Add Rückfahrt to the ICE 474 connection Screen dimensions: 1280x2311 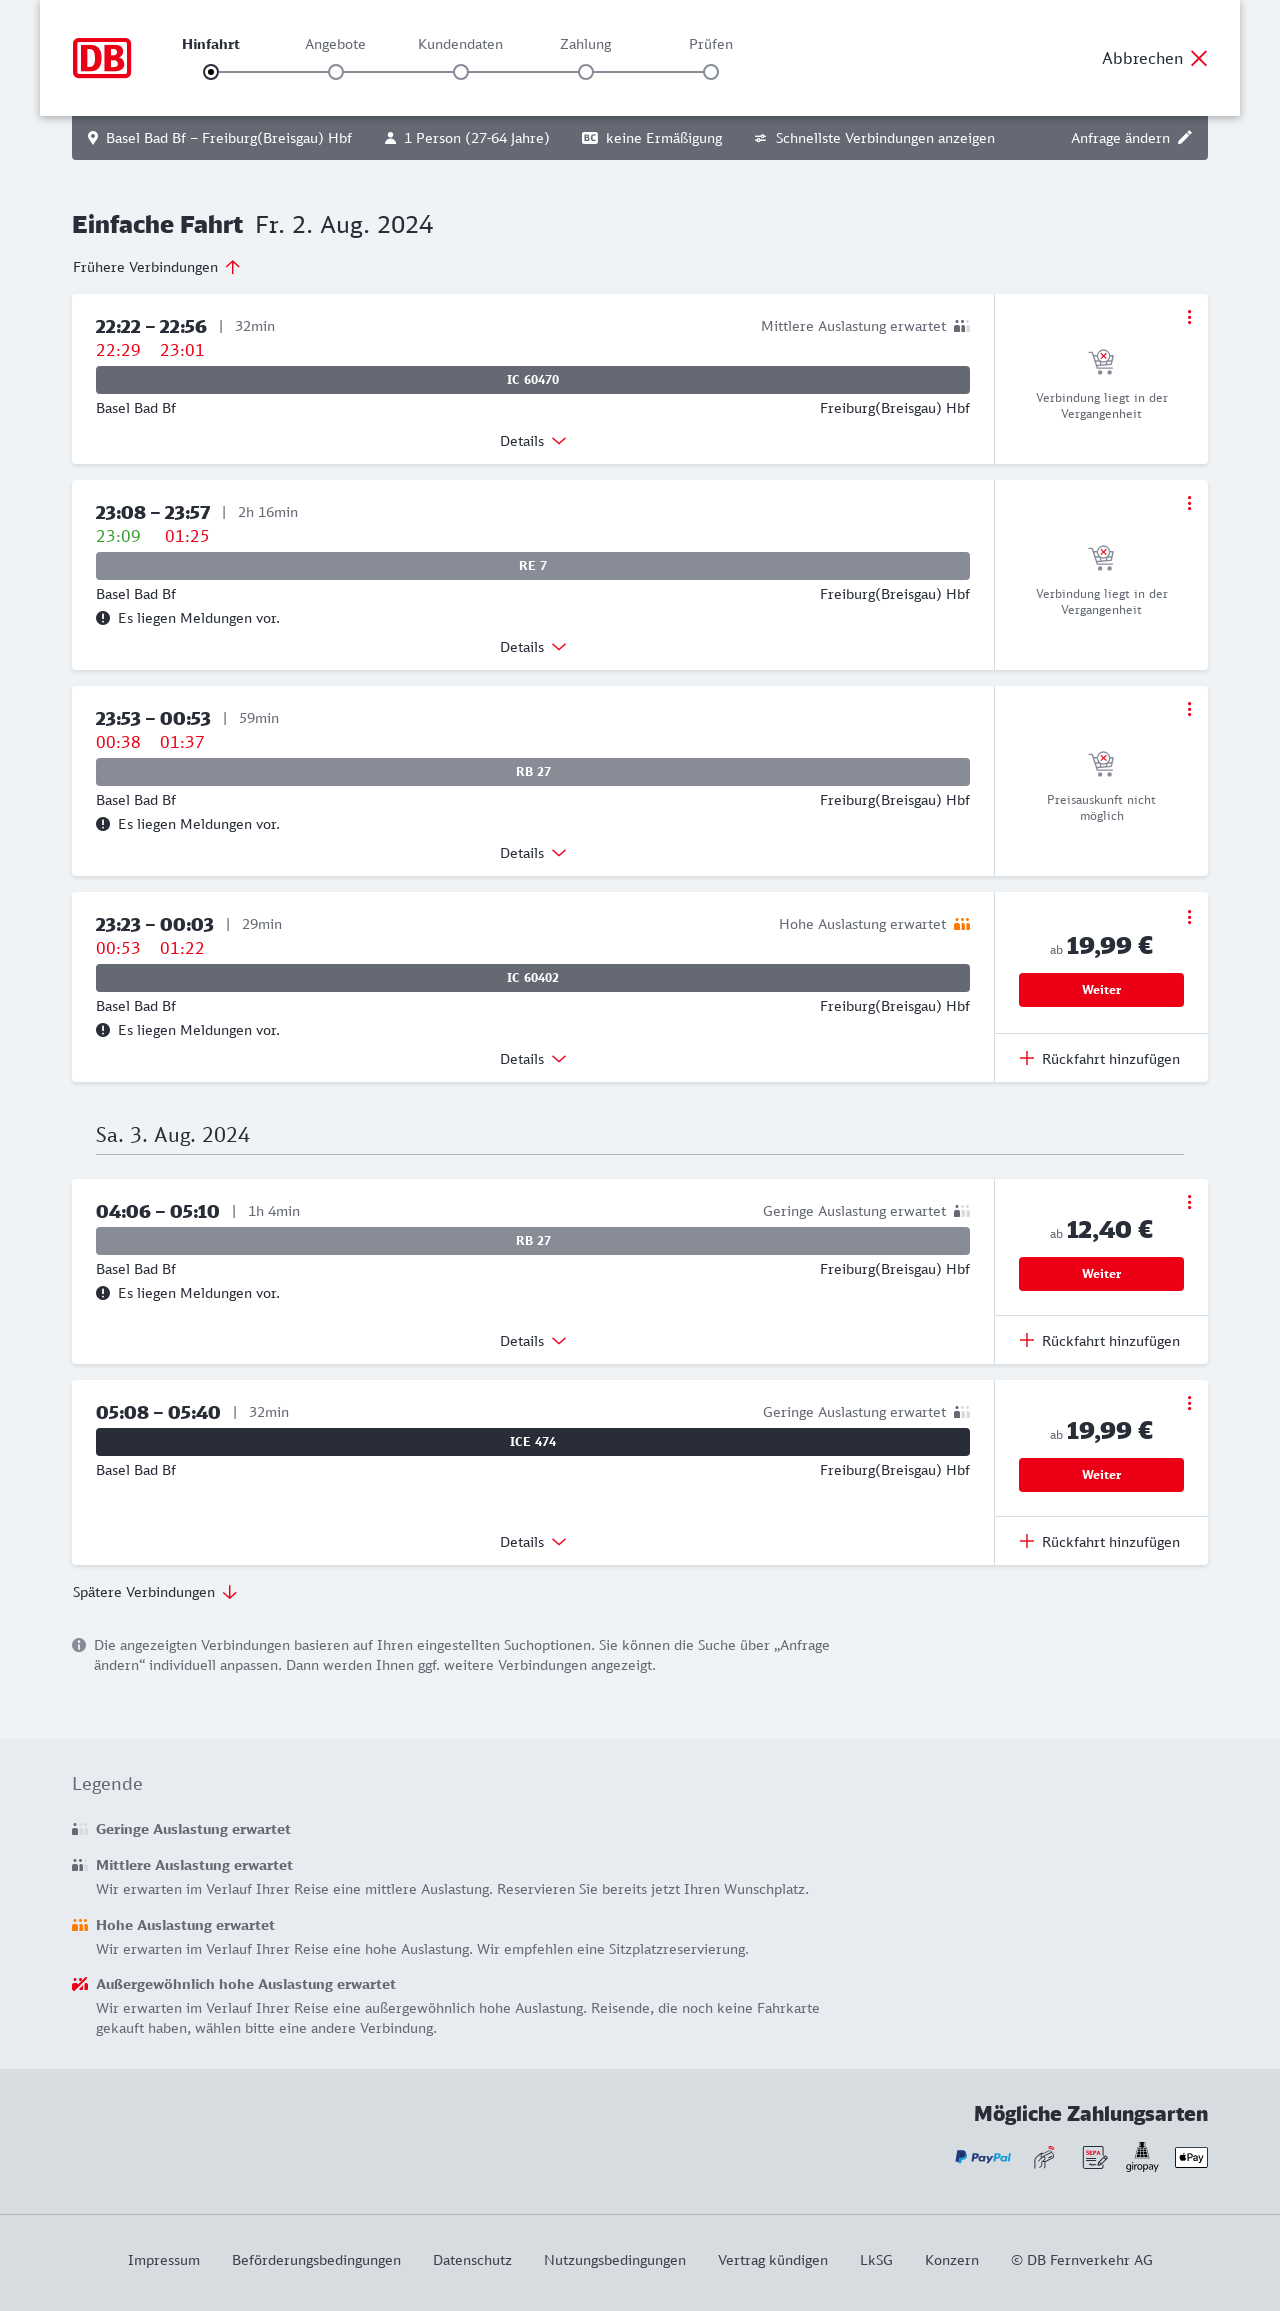click(x=1100, y=1542)
